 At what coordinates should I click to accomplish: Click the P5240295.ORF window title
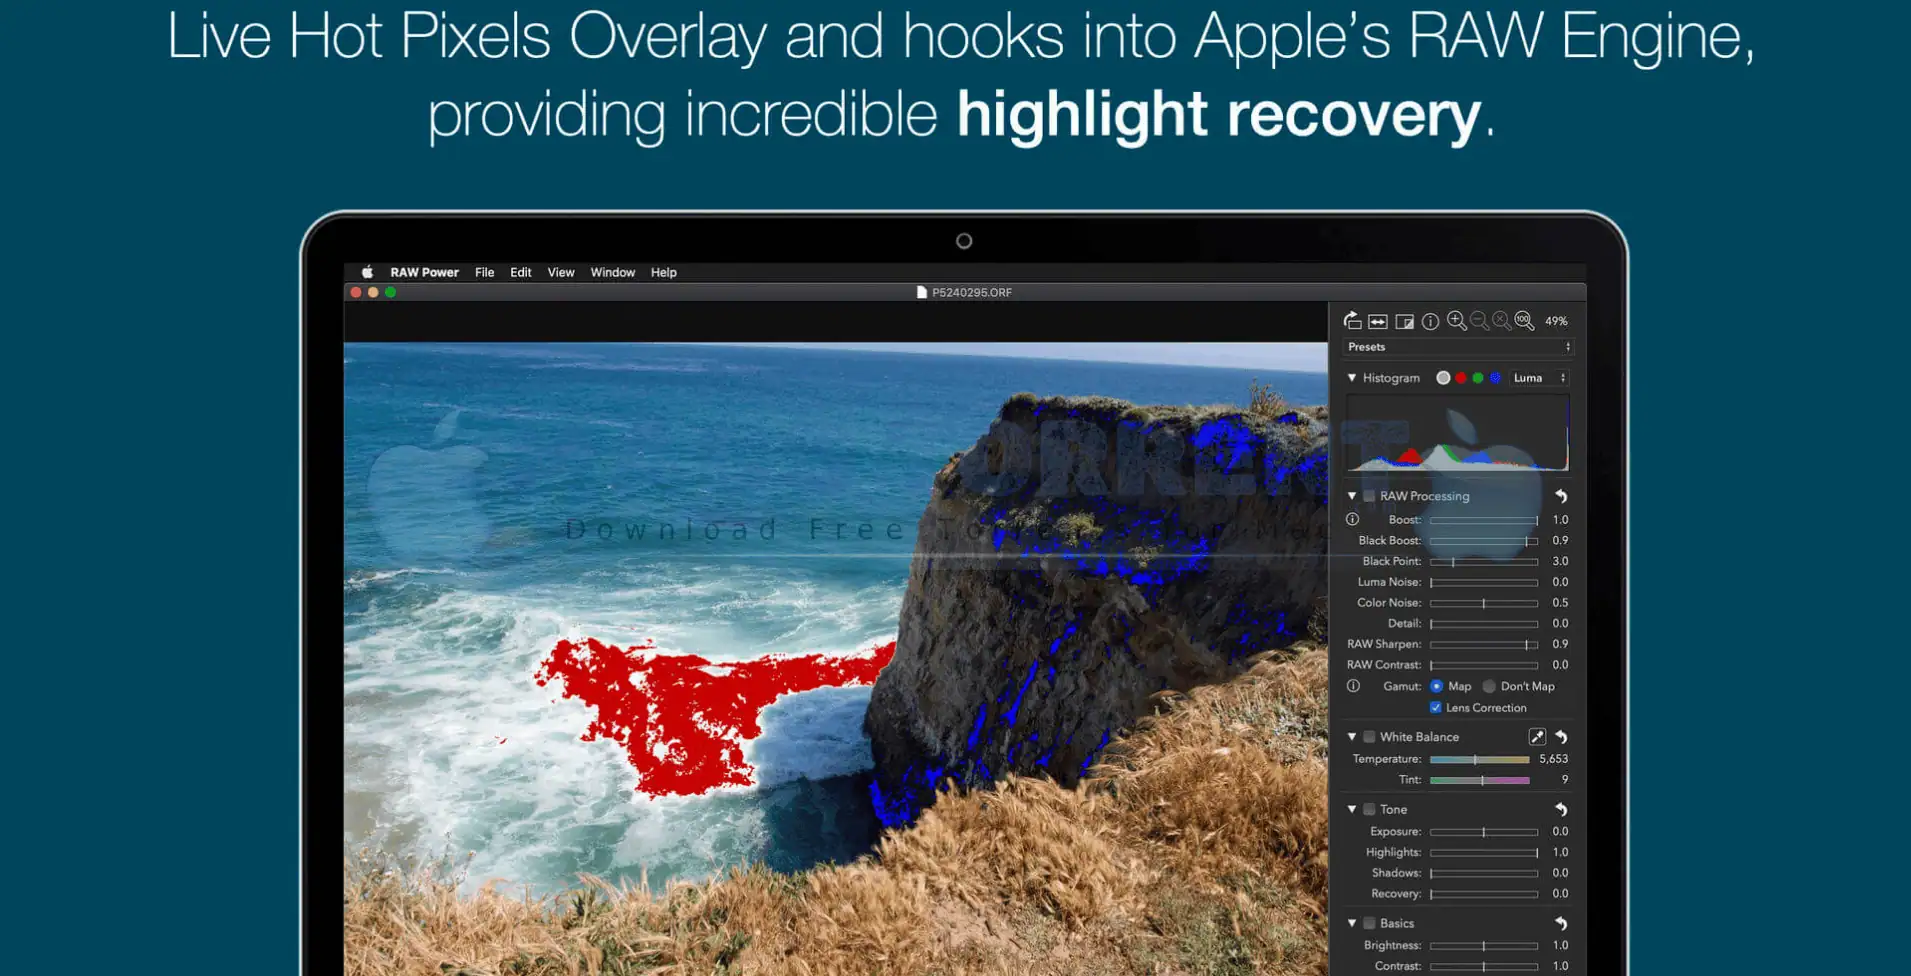coord(972,292)
